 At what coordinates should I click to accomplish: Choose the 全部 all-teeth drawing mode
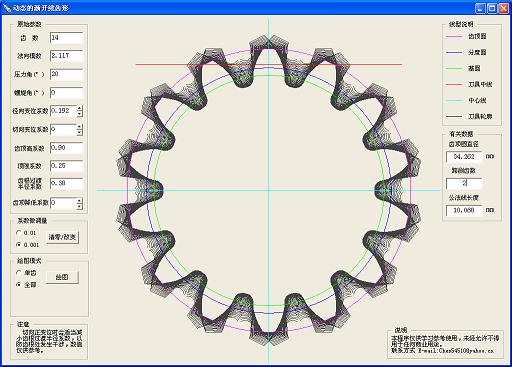[x=19, y=285]
